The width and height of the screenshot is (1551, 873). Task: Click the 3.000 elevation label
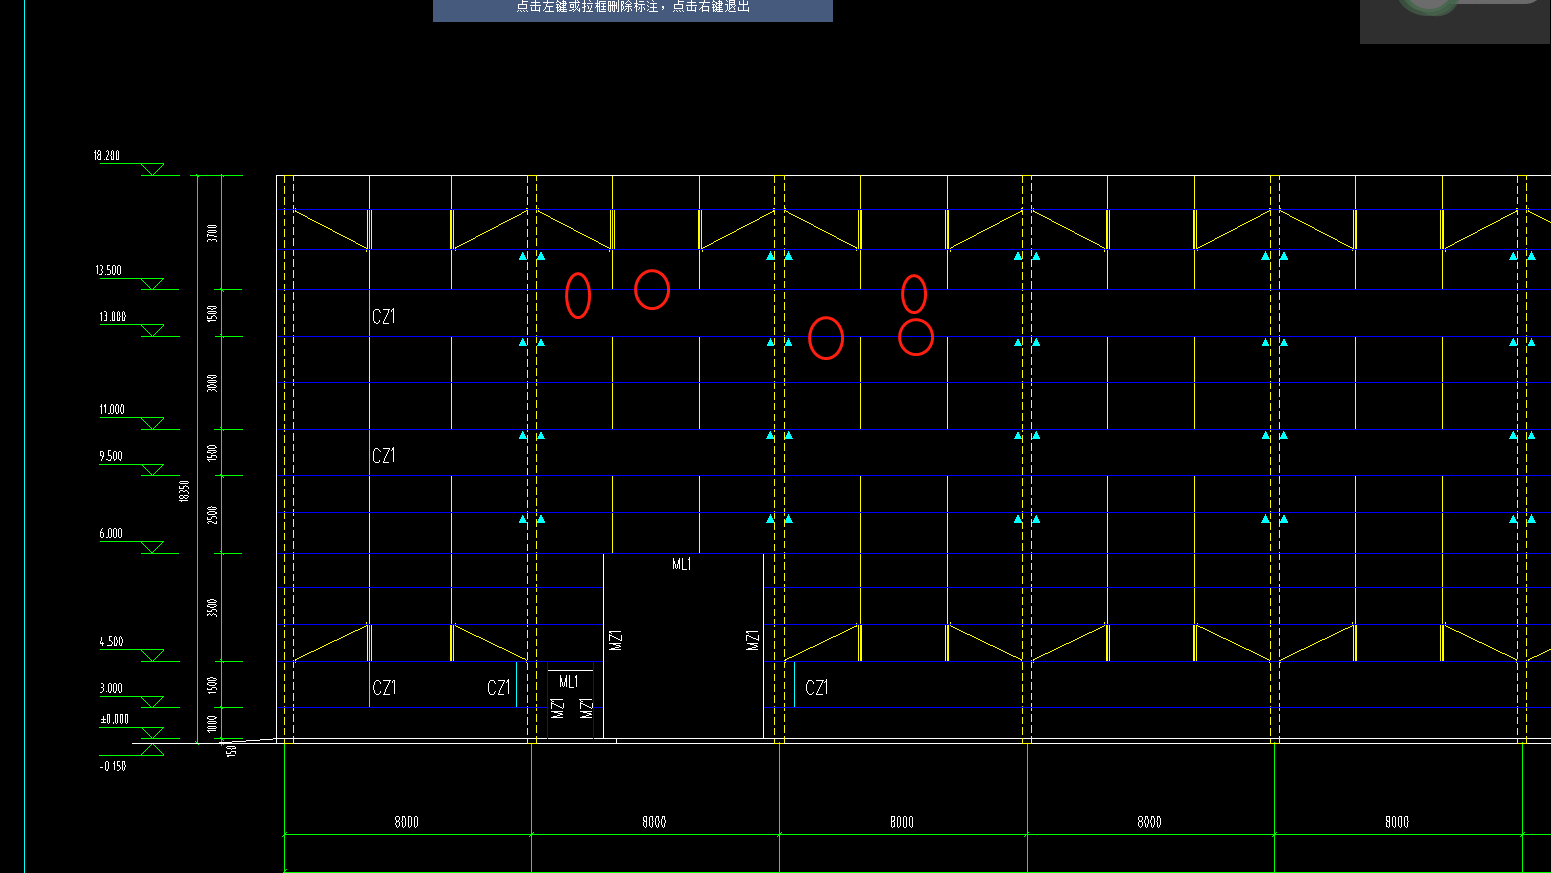point(111,688)
